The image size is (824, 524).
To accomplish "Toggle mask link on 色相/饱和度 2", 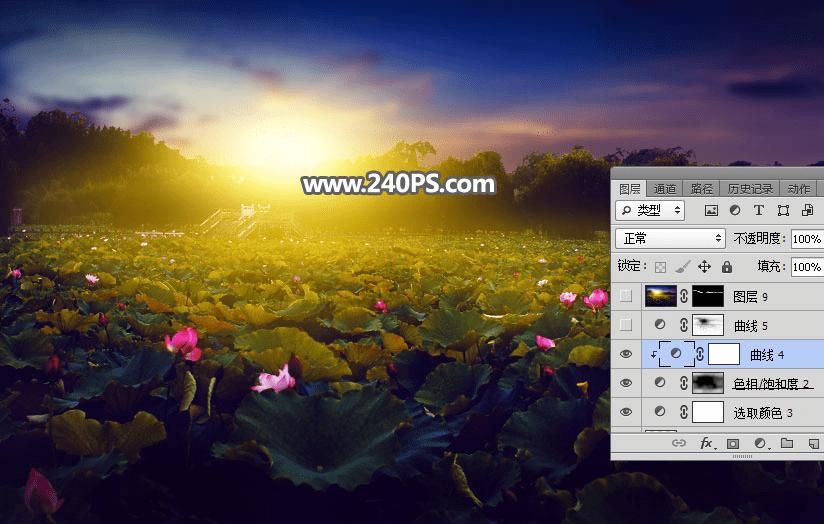I will (684, 383).
